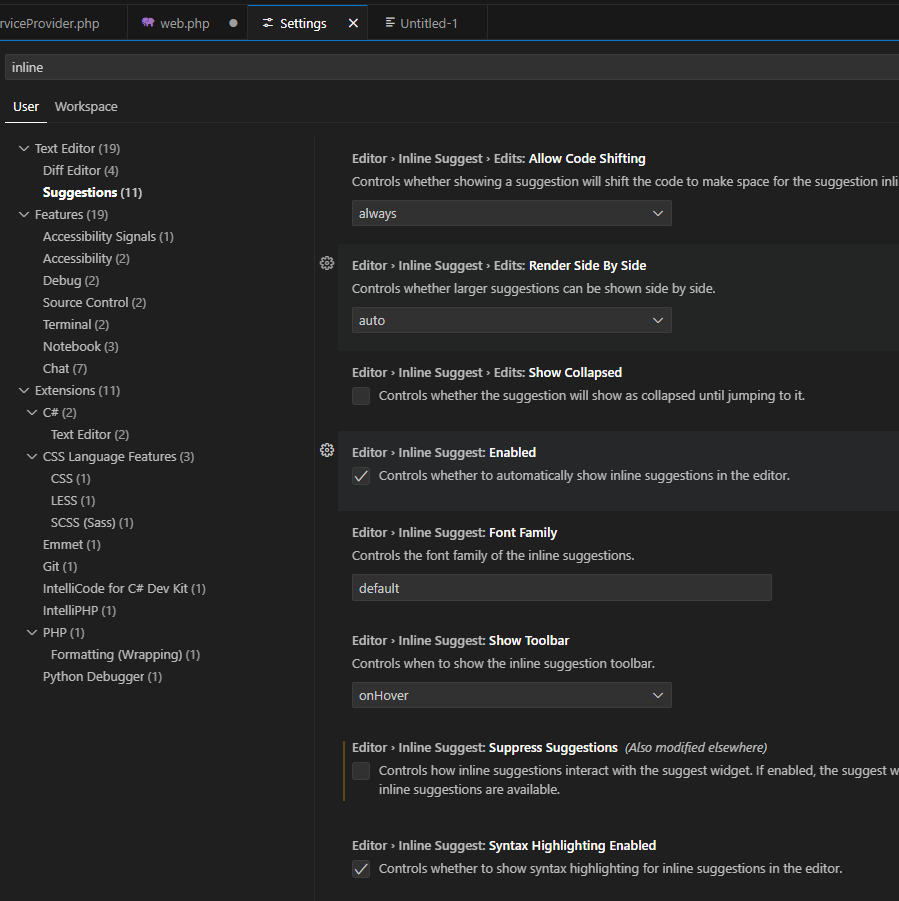This screenshot has width=899, height=901.
Task: Toggle the Show Collapsed checkbox
Action: coord(361,396)
